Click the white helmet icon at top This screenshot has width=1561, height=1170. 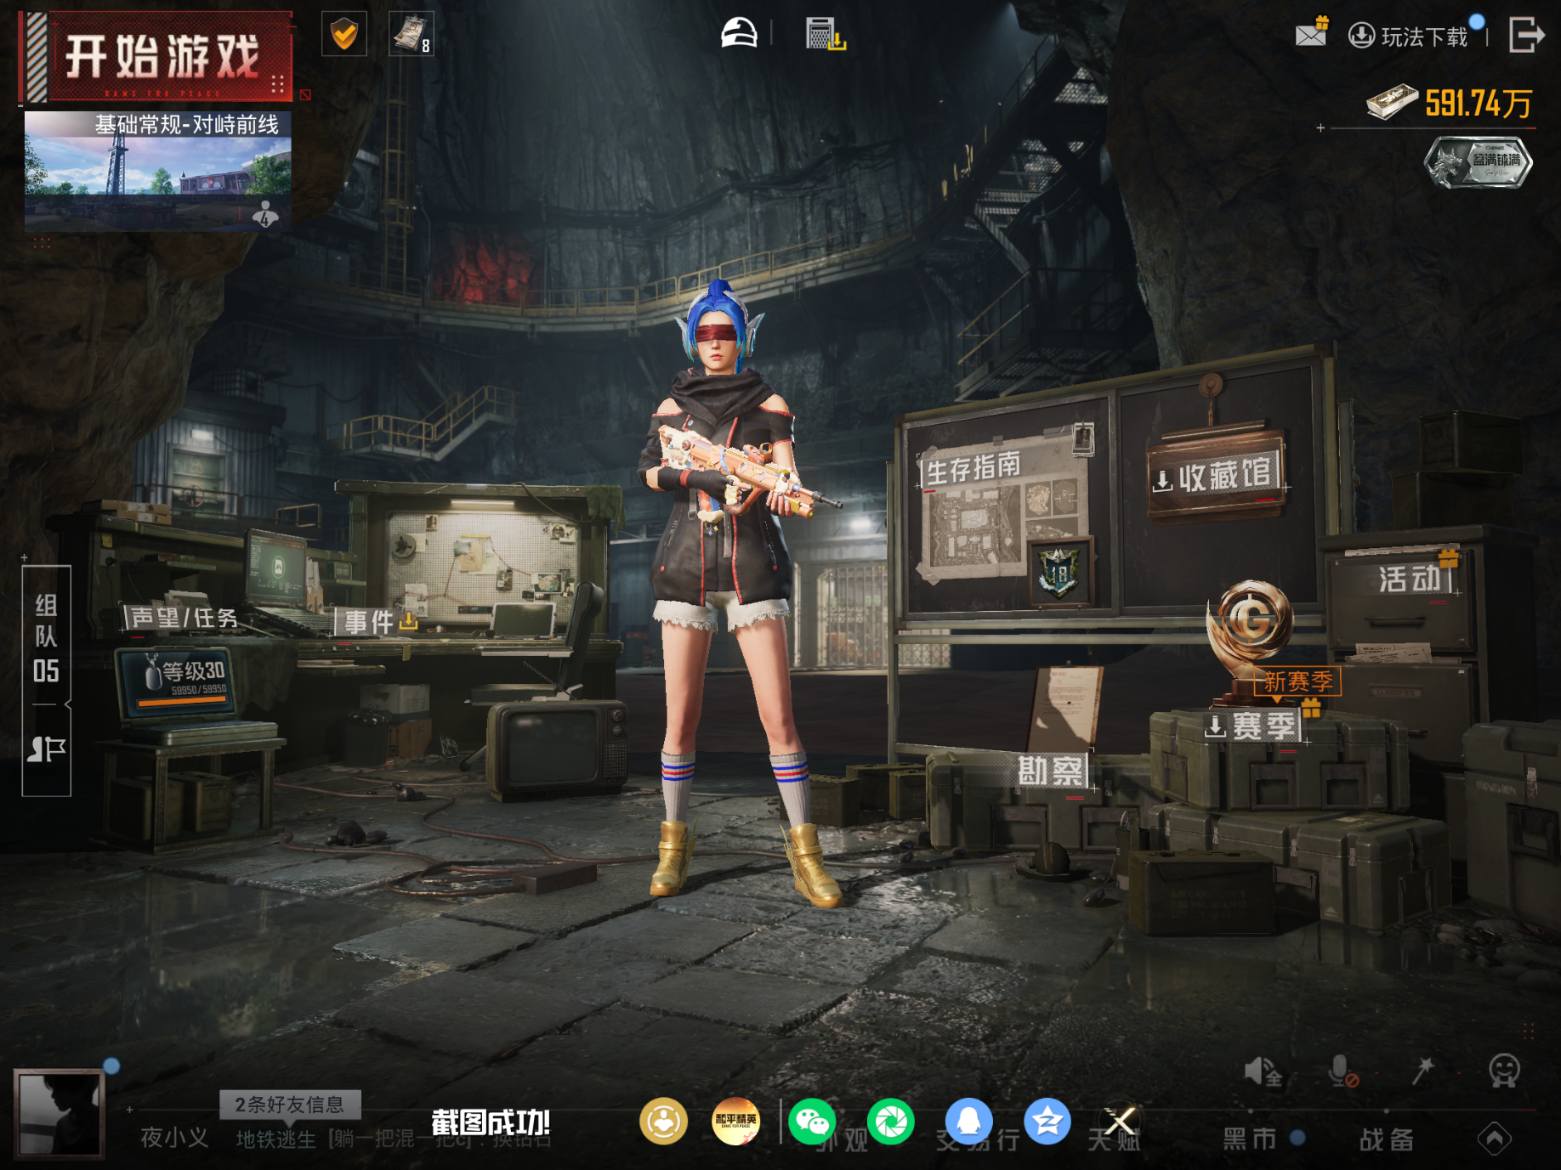[x=739, y=33]
